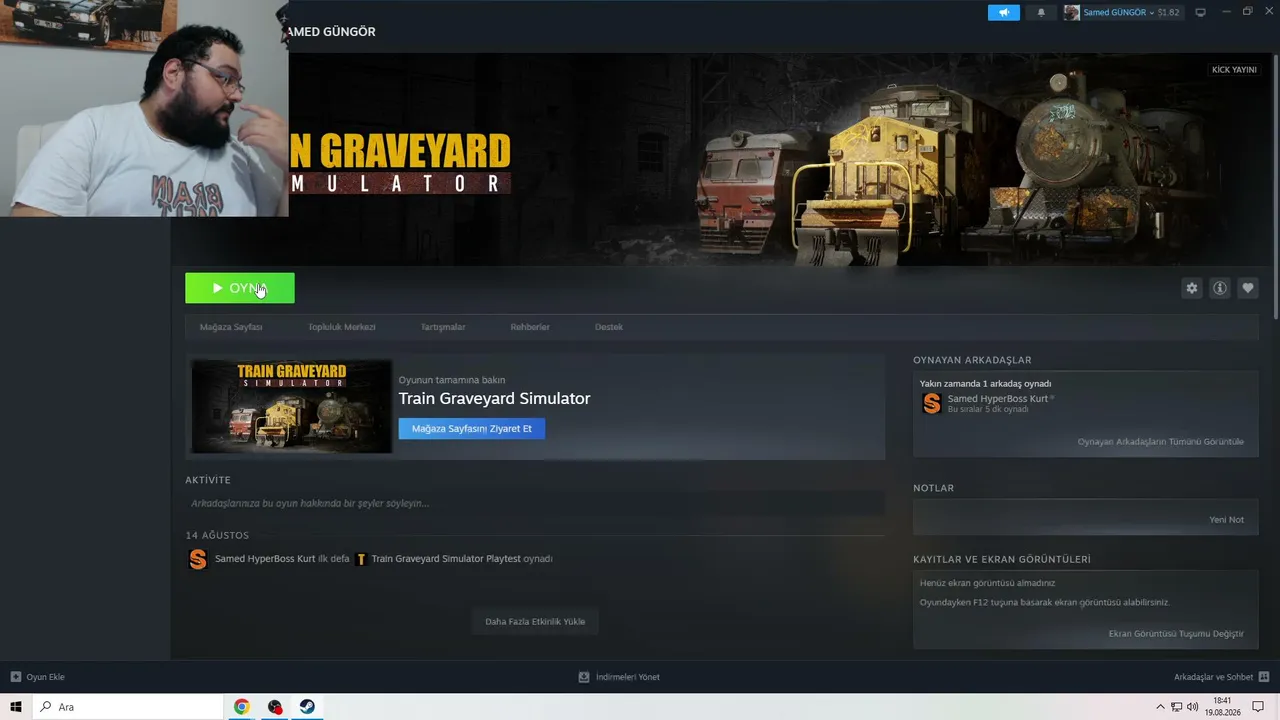This screenshot has height=720, width=1280.
Task: Launch the game with the green OYNA button
Action: [240, 288]
